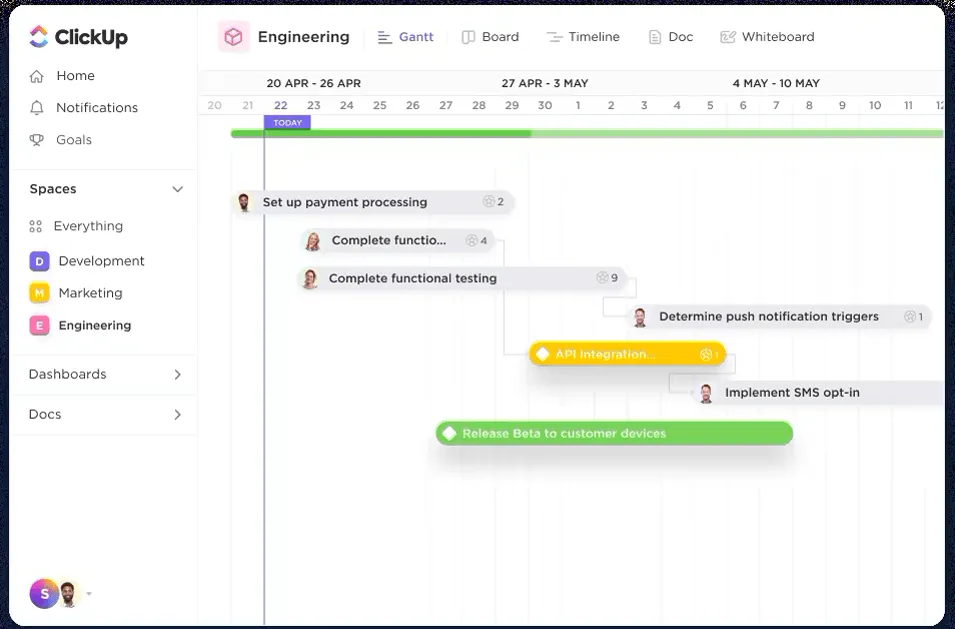The image size is (955, 629).
Task: Open Release Beta to customer devices bar
Action: pyautogui.click(x=615, y=434)
